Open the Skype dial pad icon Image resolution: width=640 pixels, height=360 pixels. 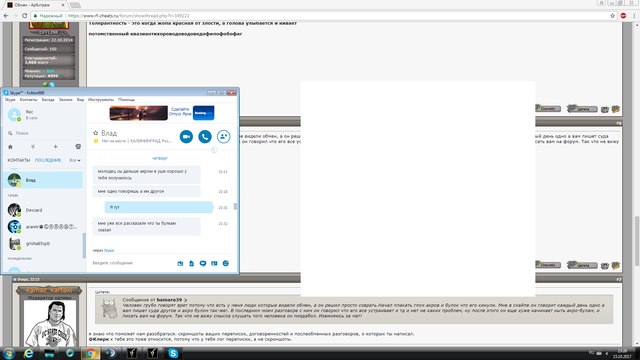coord(33,147)
